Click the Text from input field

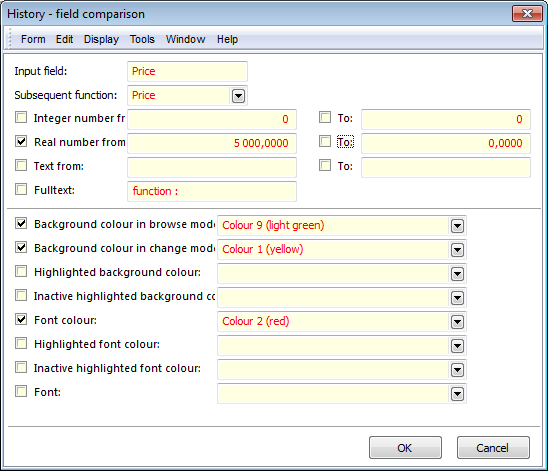(x=212, y=167)
